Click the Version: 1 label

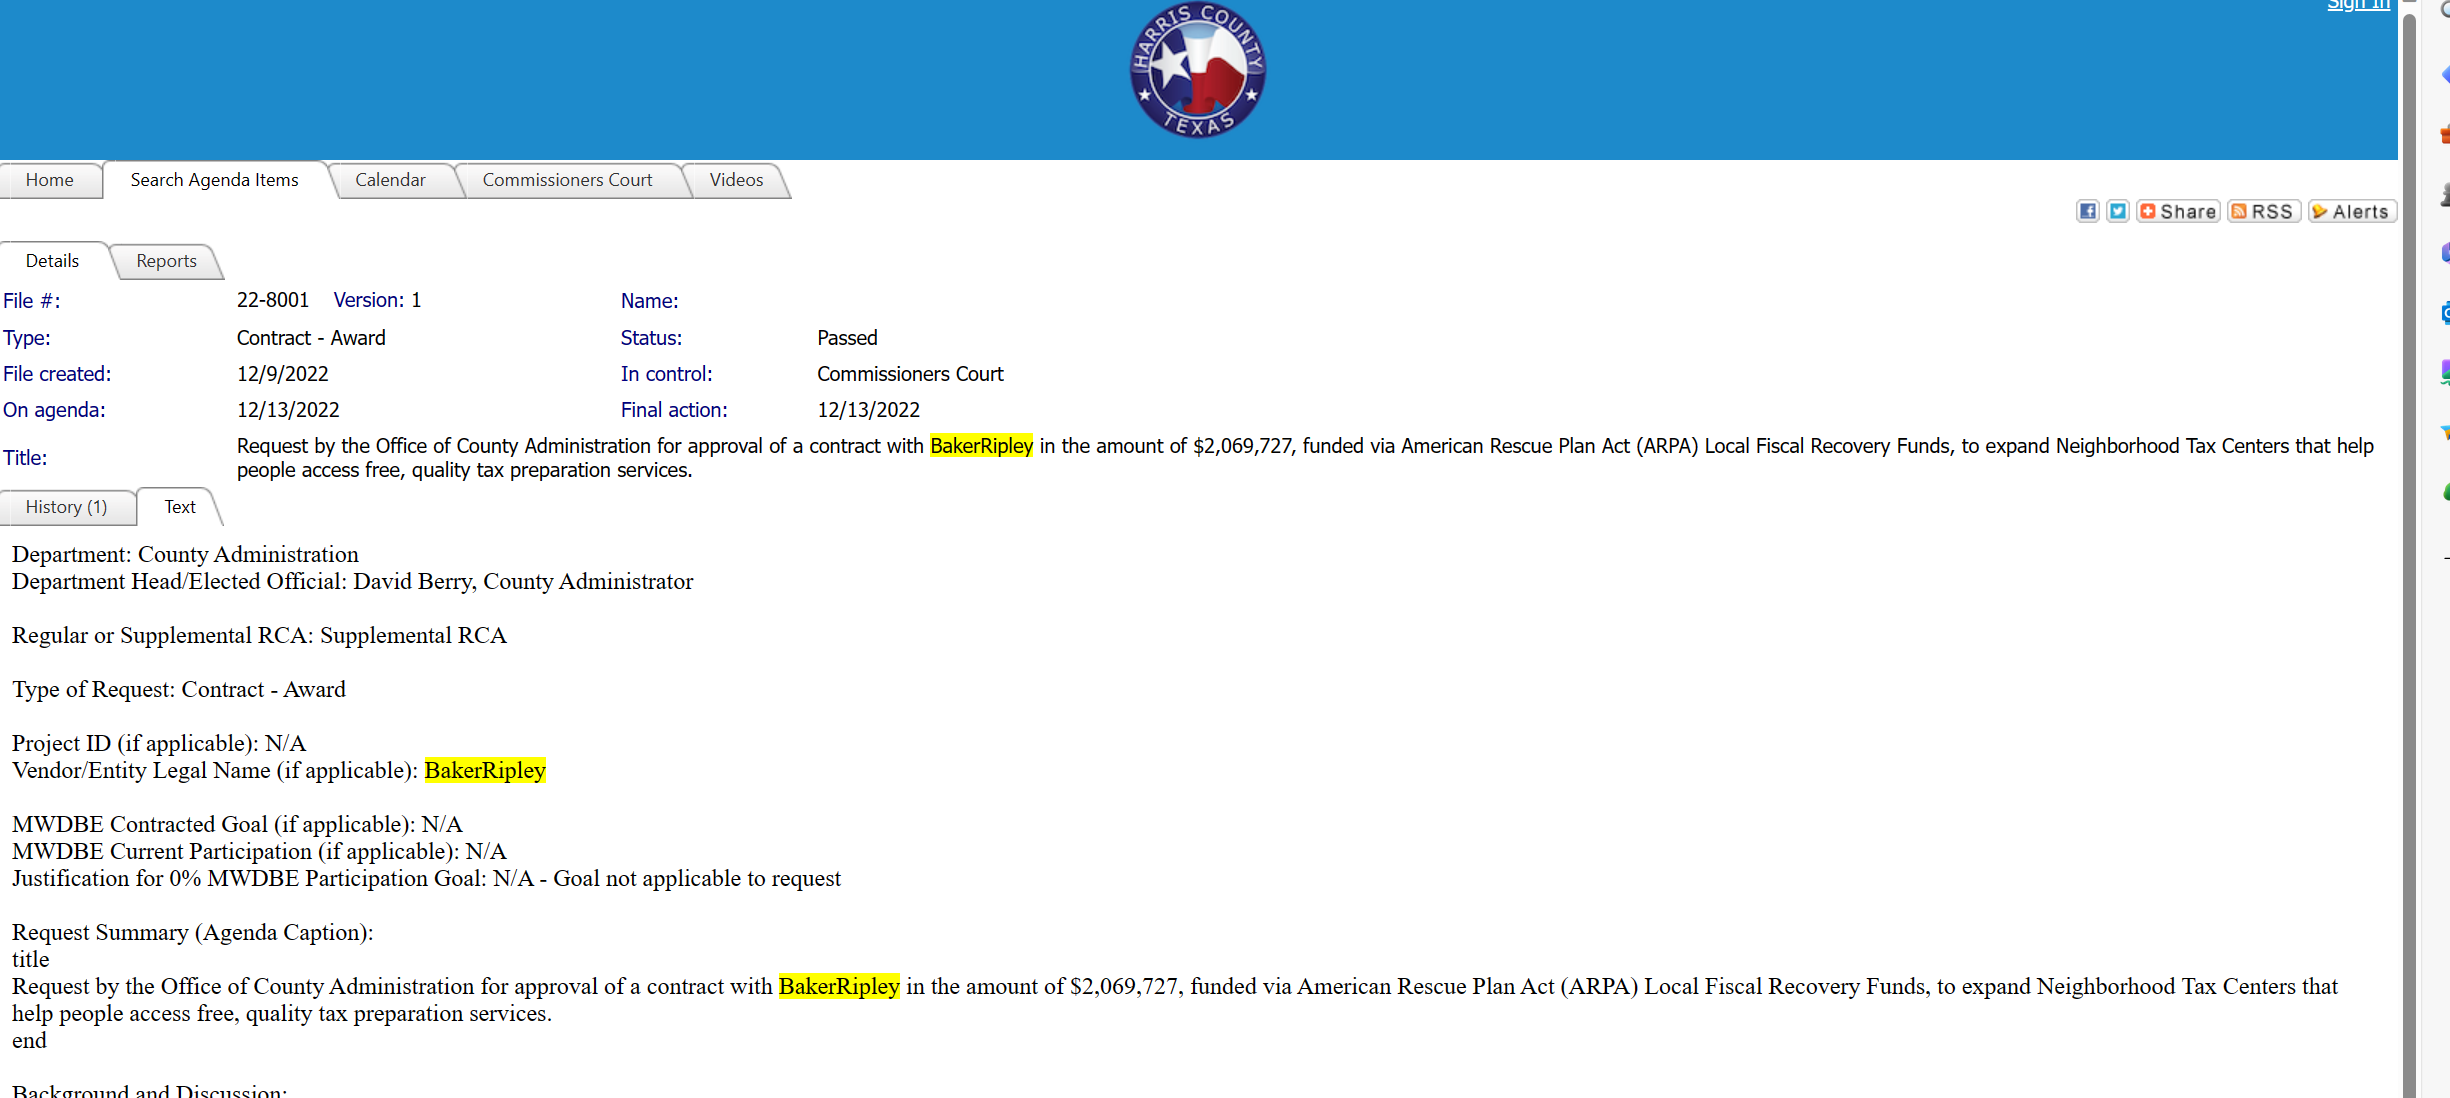pos(377,300)
